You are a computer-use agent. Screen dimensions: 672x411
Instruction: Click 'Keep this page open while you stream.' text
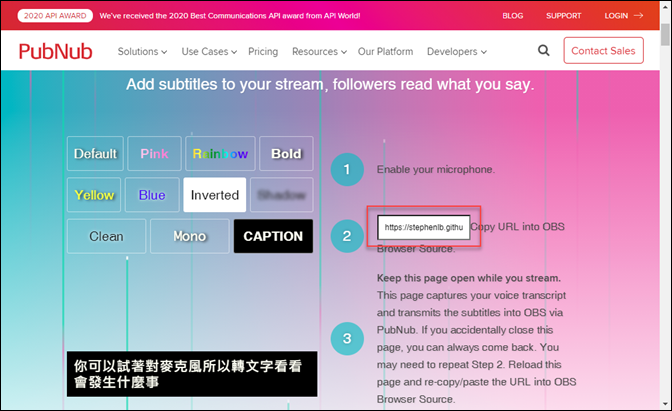[x=469, y=278]
